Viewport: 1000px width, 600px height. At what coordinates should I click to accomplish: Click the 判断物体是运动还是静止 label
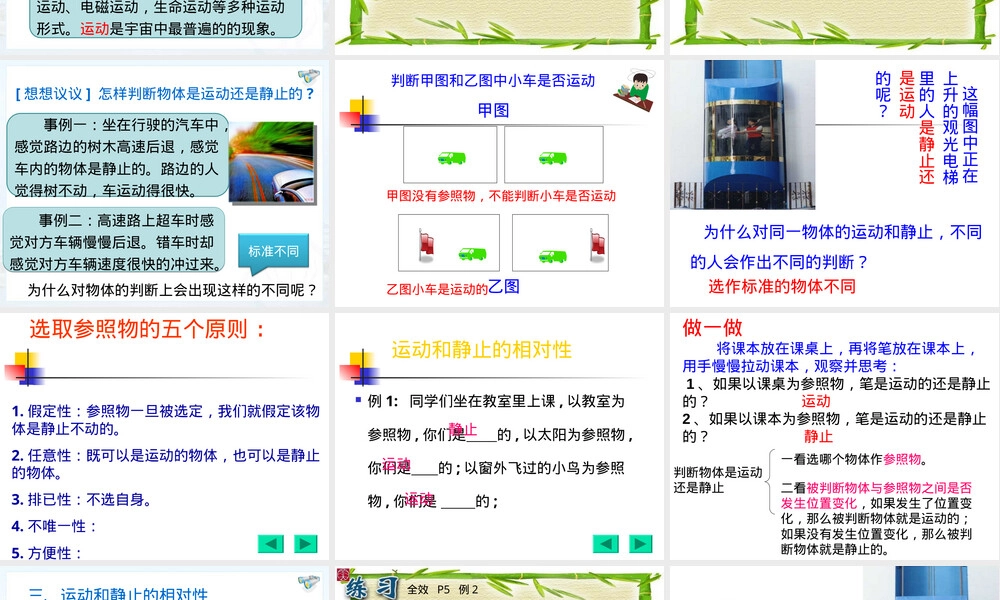[x=718, y=480]
